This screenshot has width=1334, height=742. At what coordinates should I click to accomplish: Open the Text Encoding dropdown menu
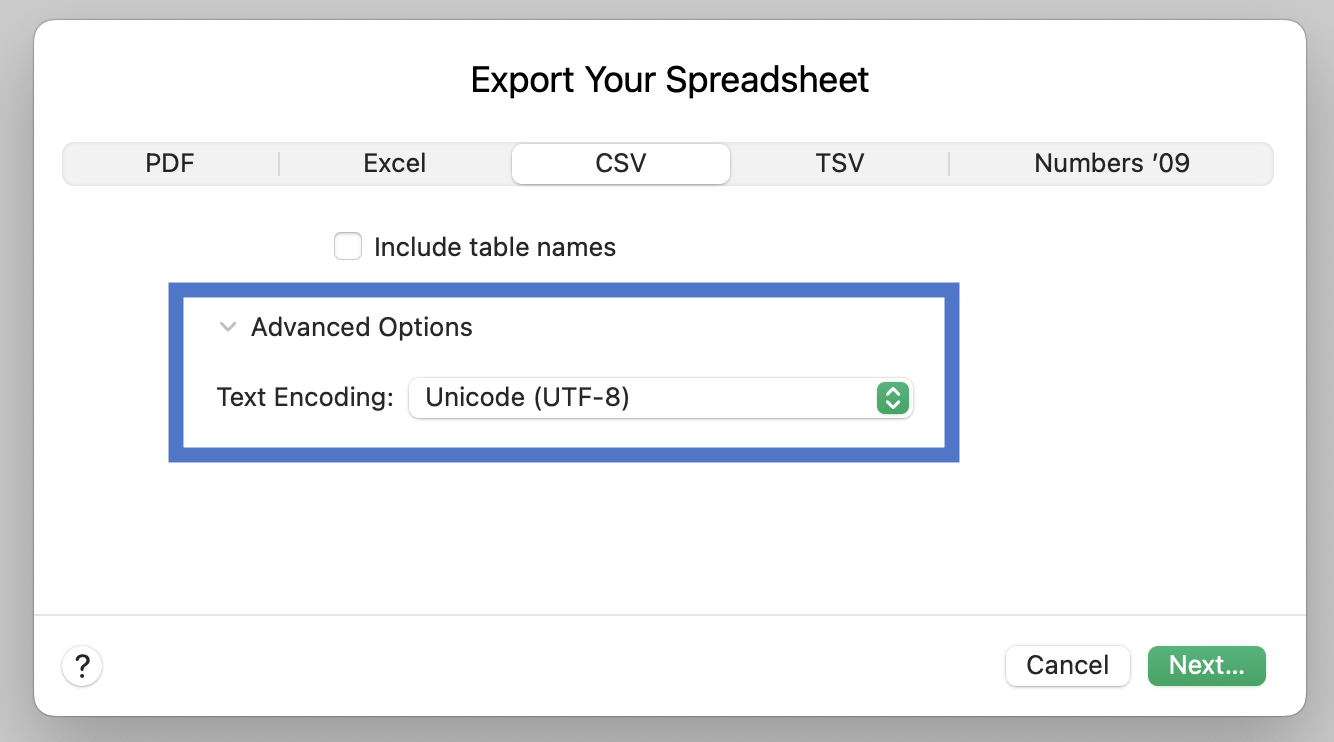tap(660, 398)
